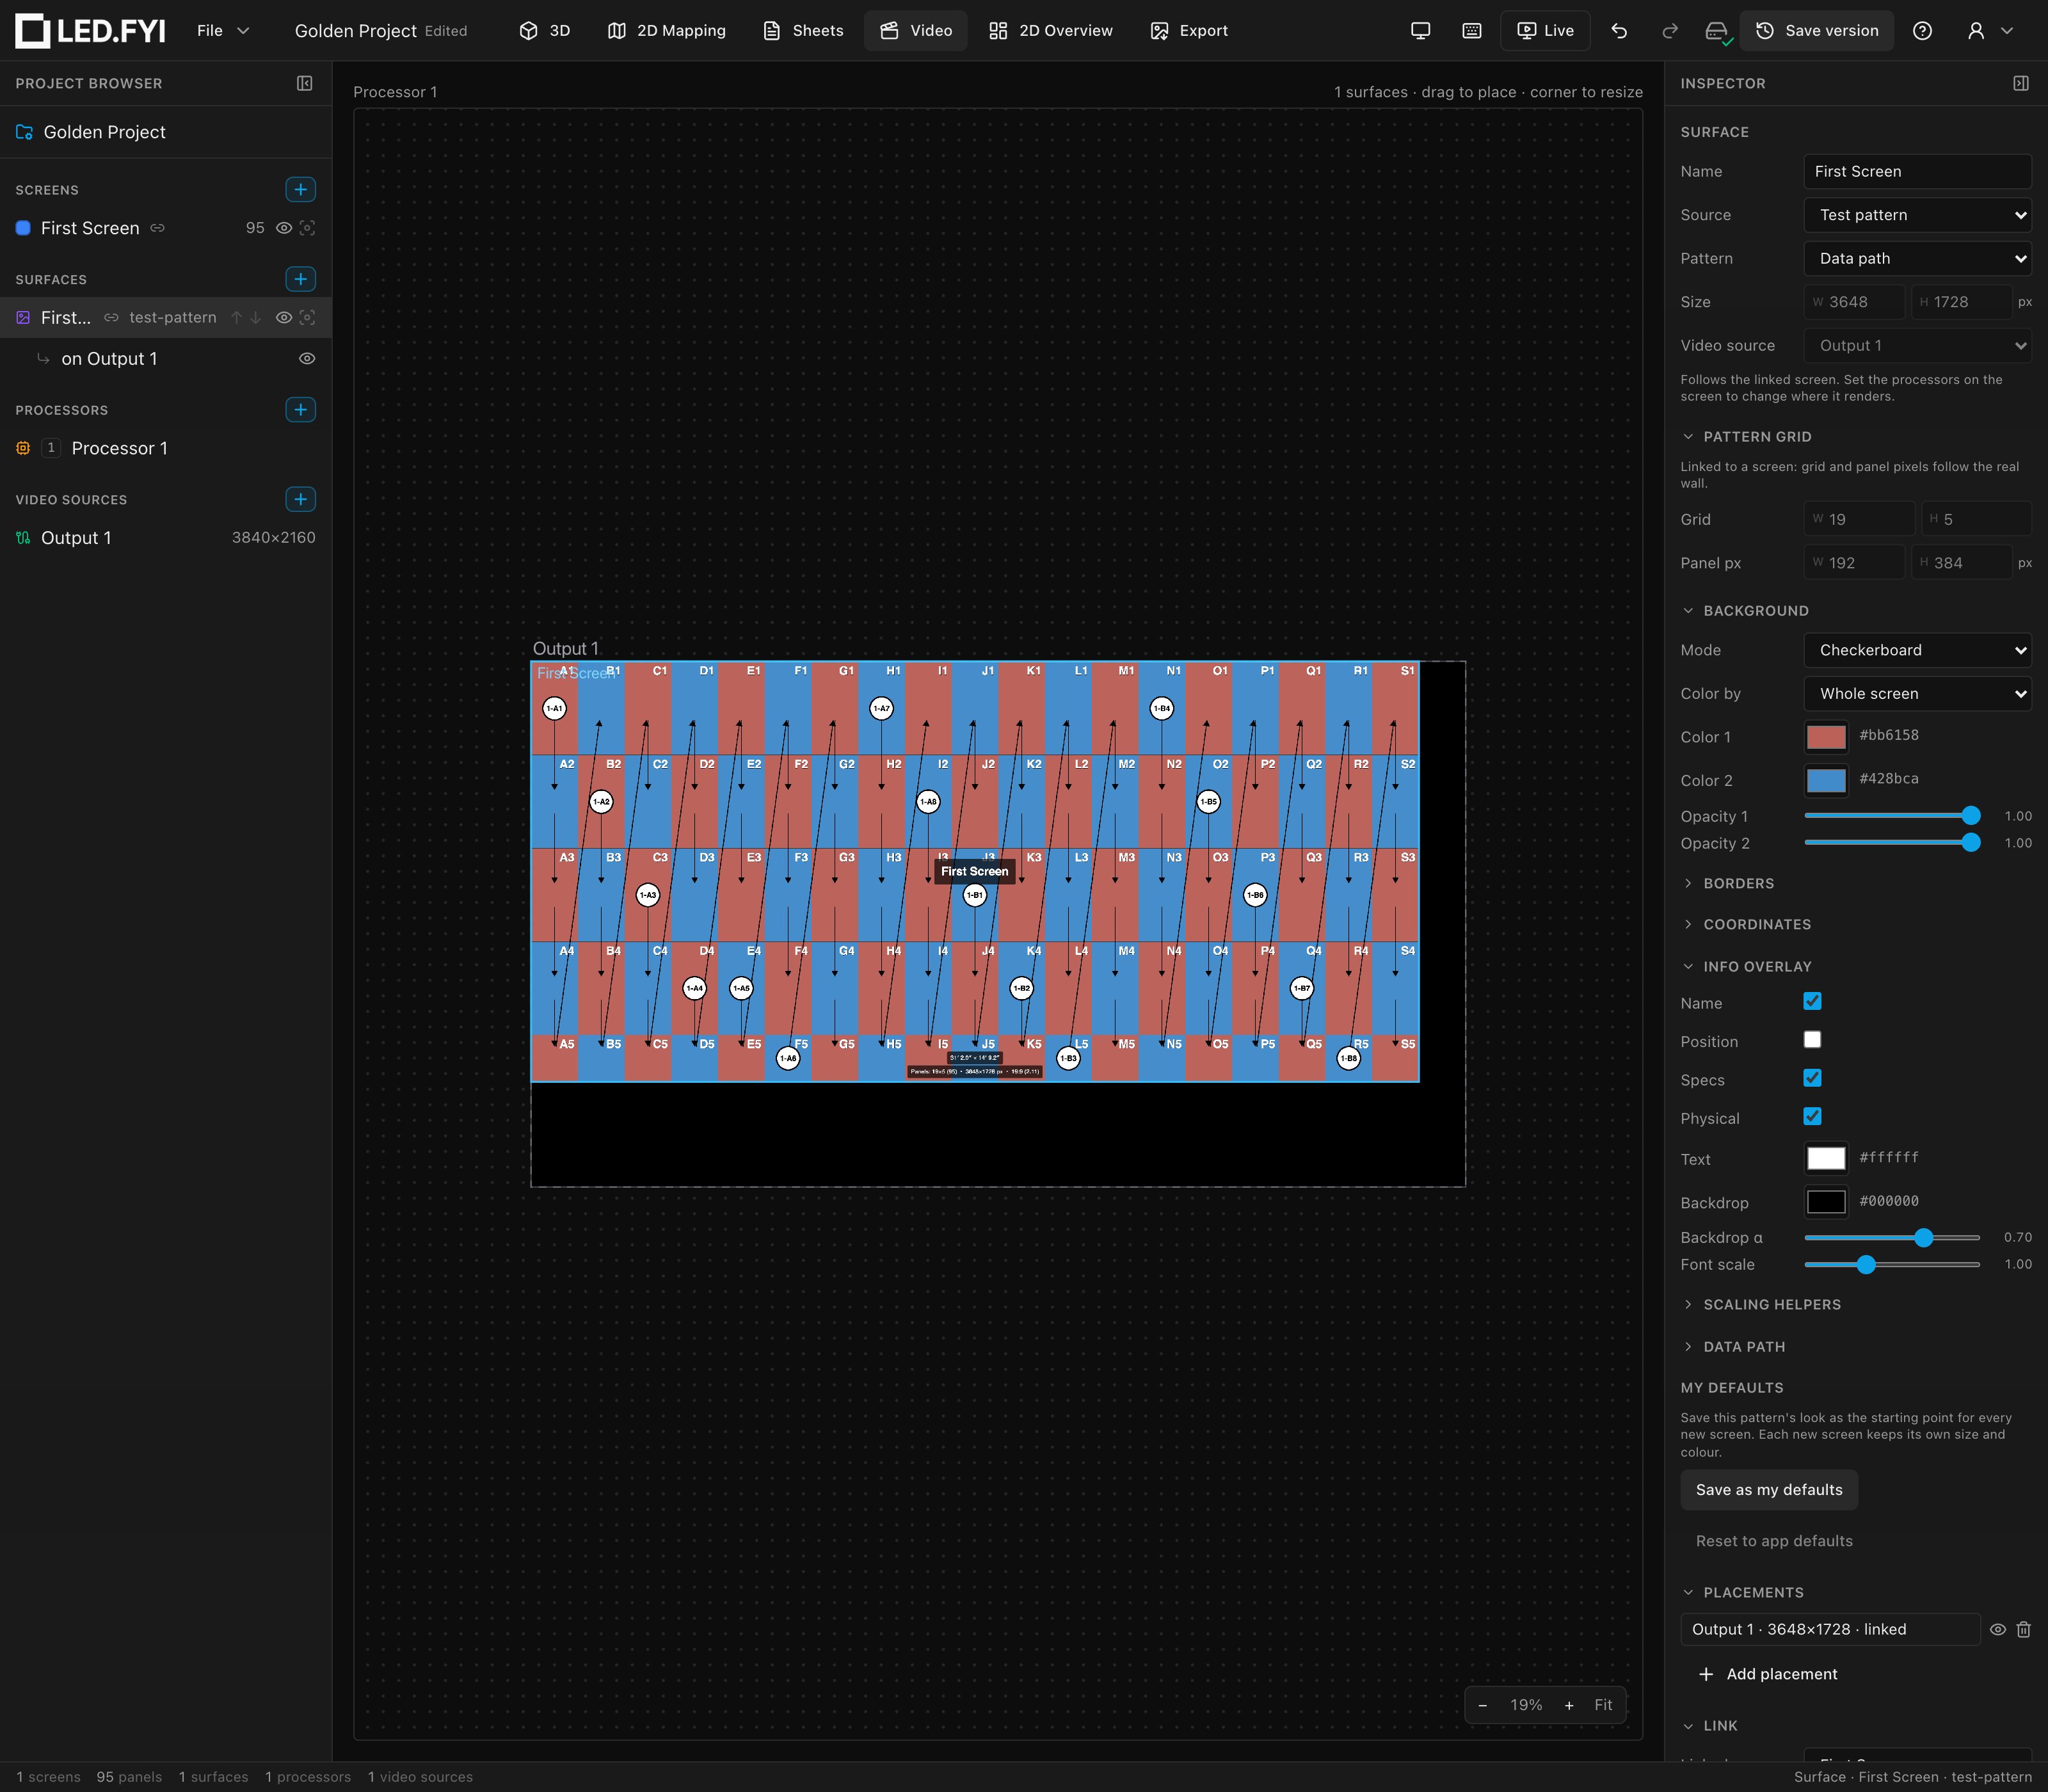Toggle visibility of on Output 1 placement
2048x1792 pixels.
point(307,359)
